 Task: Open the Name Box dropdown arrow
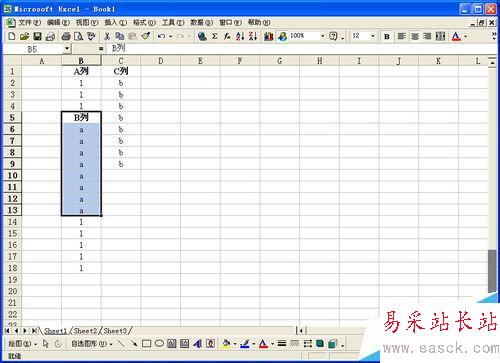(x=67, y=49)
